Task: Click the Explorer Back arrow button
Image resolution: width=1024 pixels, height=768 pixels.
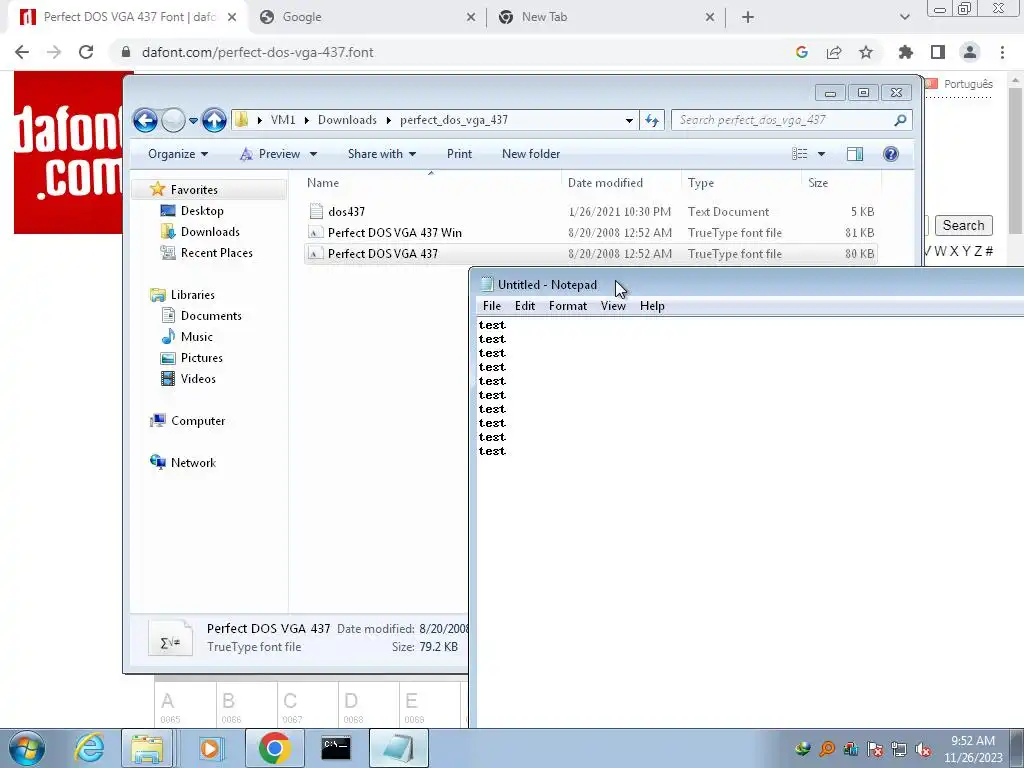Action: 145,120
